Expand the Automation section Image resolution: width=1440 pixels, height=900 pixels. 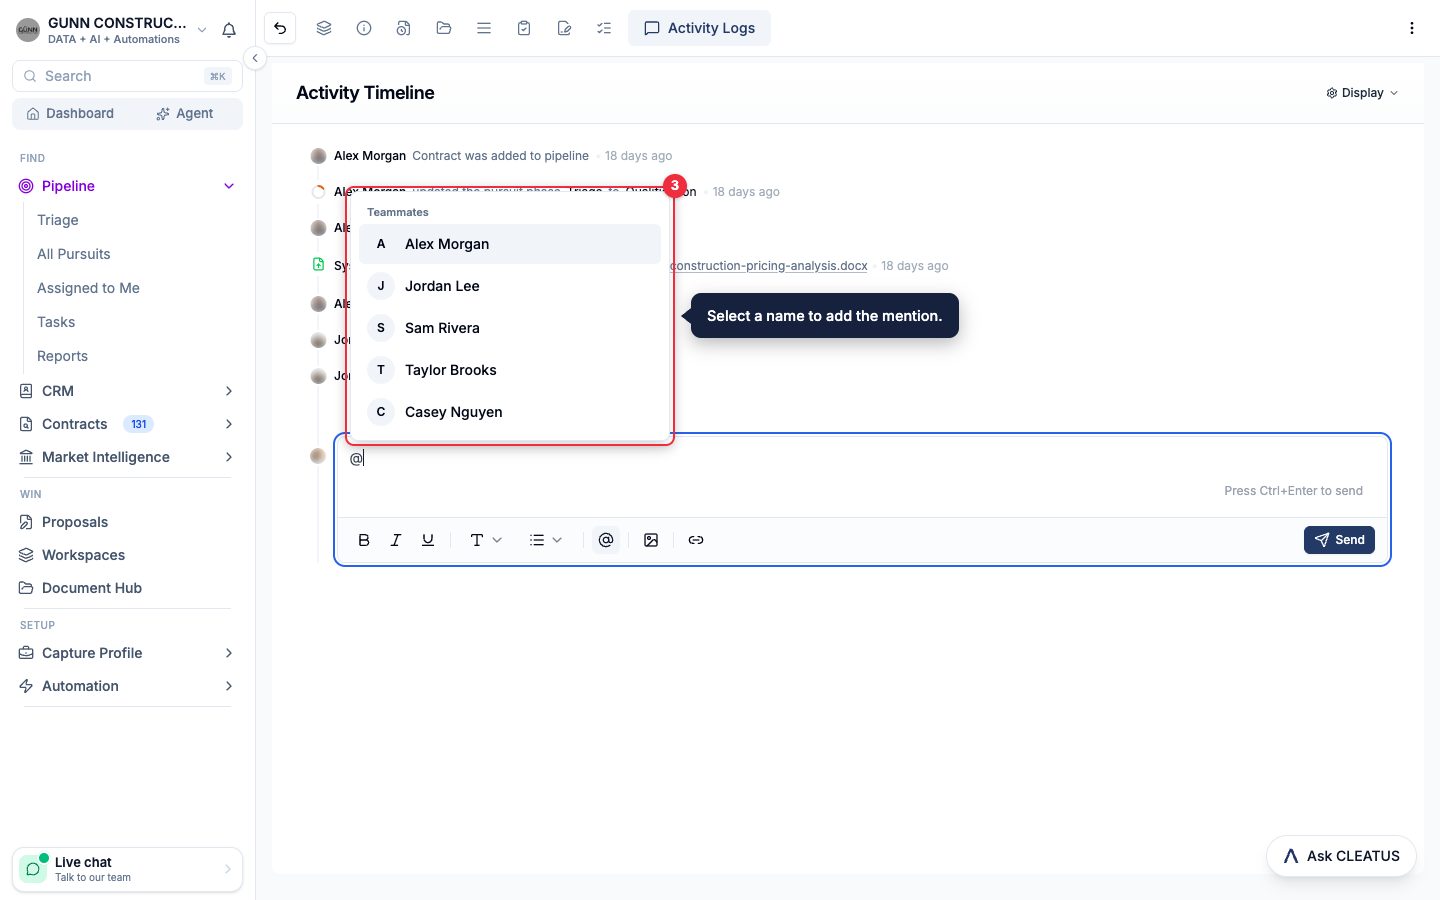pos(229,686)
